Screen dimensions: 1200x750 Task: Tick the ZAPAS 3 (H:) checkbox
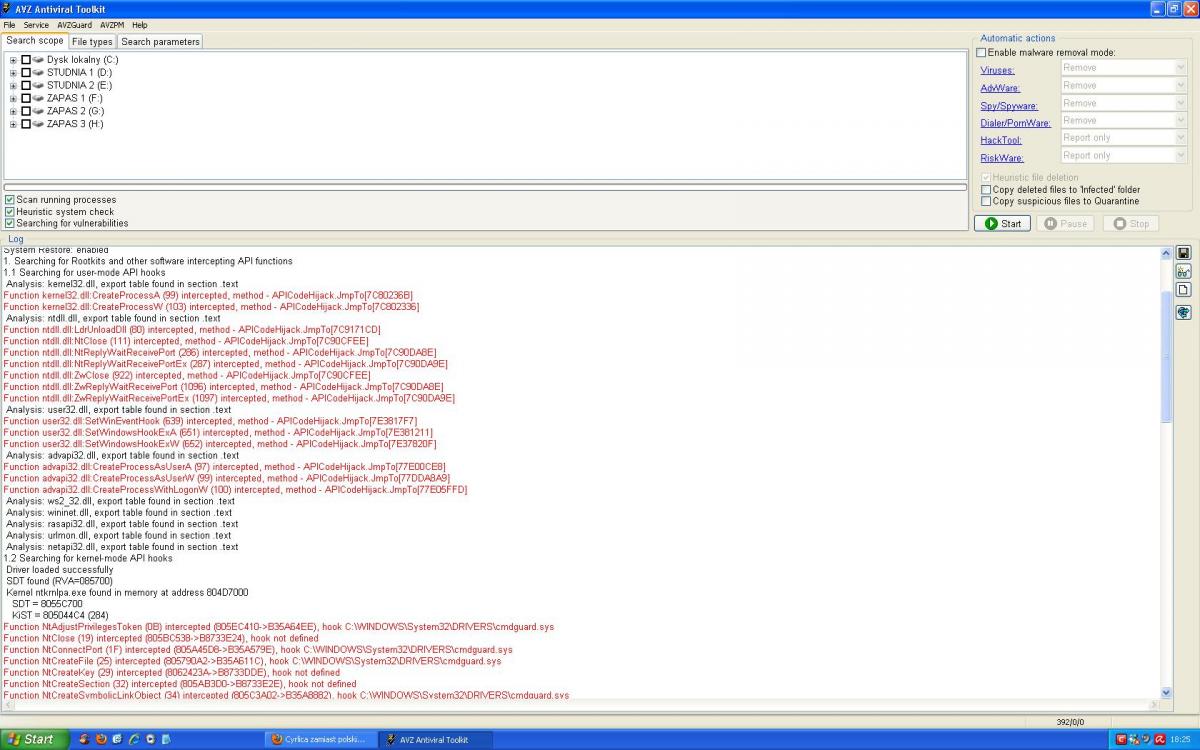(x=26, y=124)
